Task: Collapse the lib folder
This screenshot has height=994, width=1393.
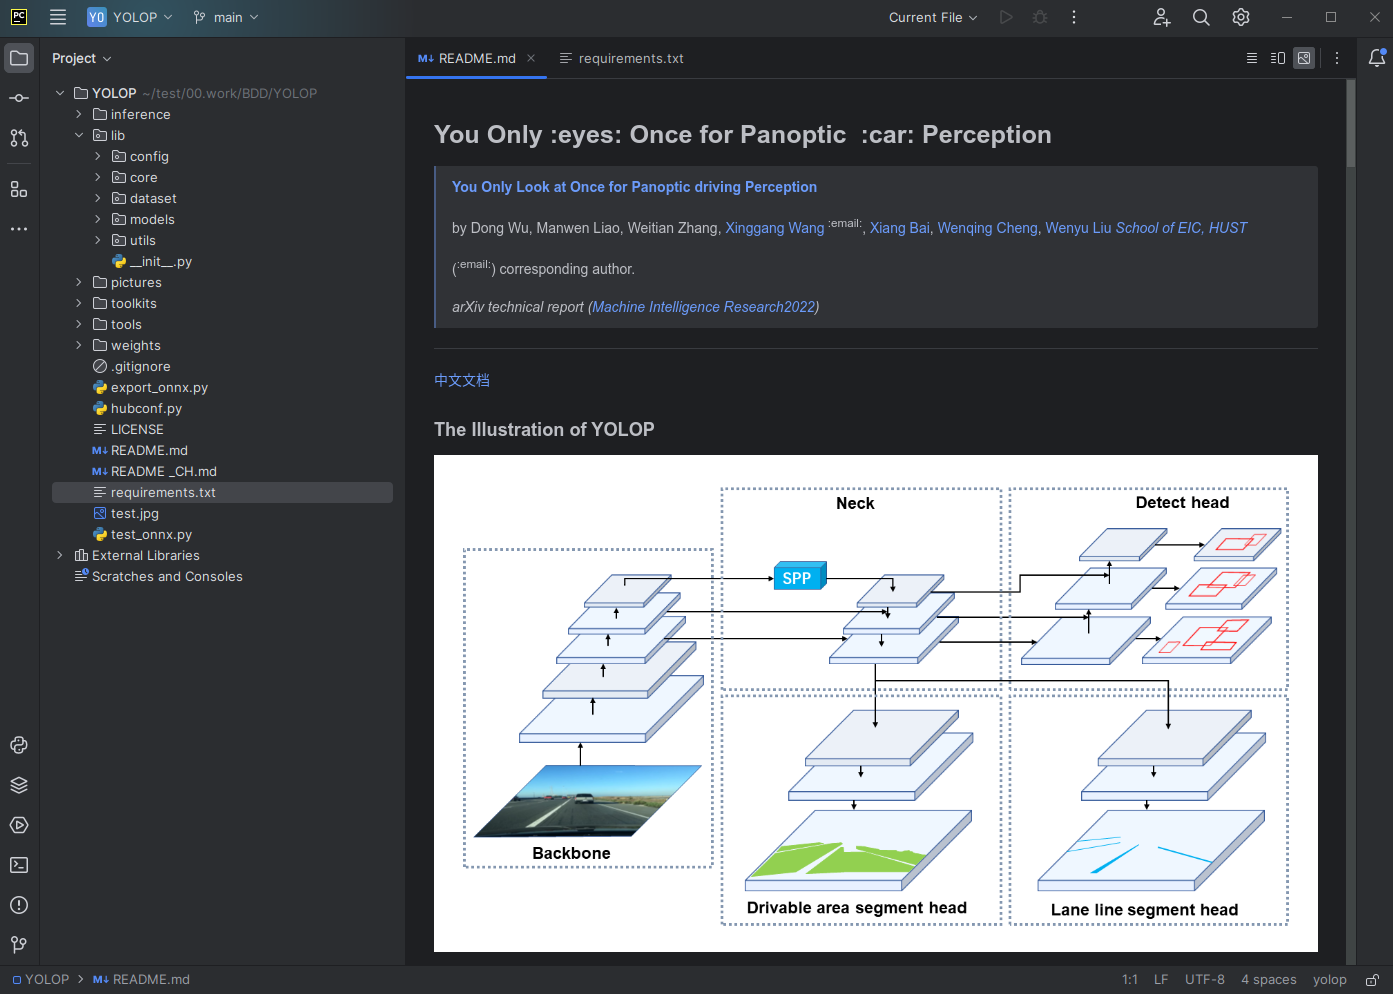Action: [x=79, y=135]
